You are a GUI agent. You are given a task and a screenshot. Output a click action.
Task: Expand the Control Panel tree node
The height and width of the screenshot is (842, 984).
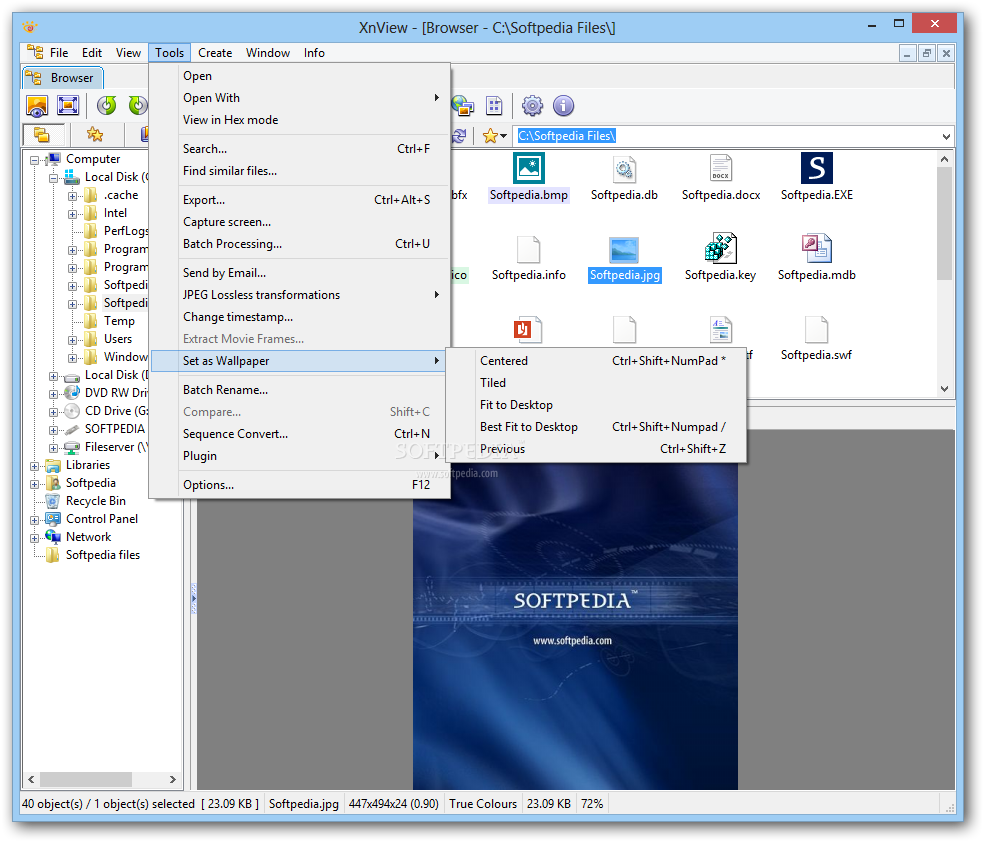35,520
